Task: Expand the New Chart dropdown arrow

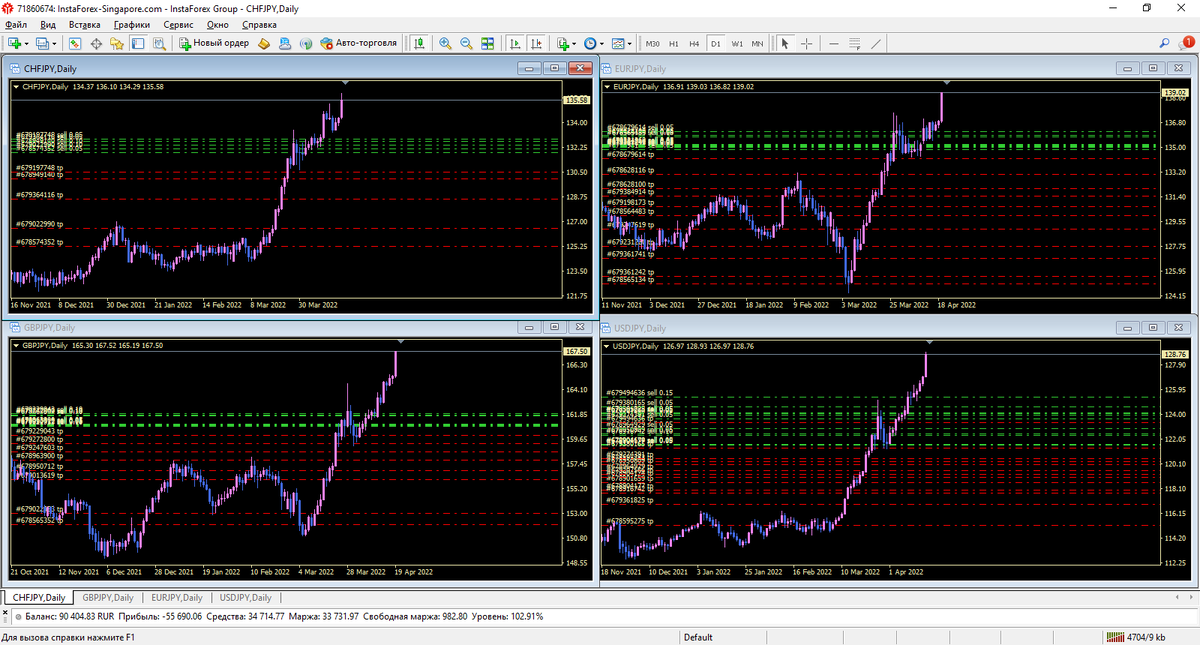Action: click(27, 44)
